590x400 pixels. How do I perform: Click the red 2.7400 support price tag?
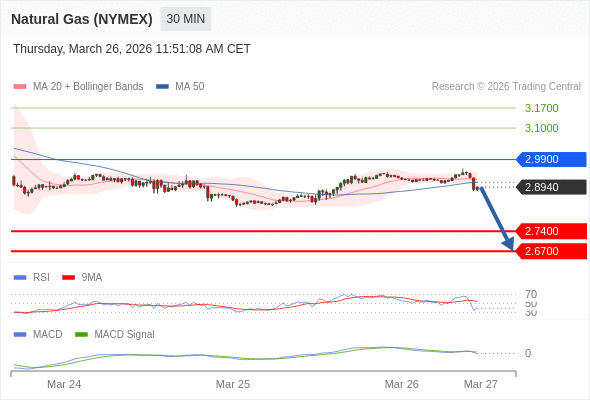[x=551, y=231]
